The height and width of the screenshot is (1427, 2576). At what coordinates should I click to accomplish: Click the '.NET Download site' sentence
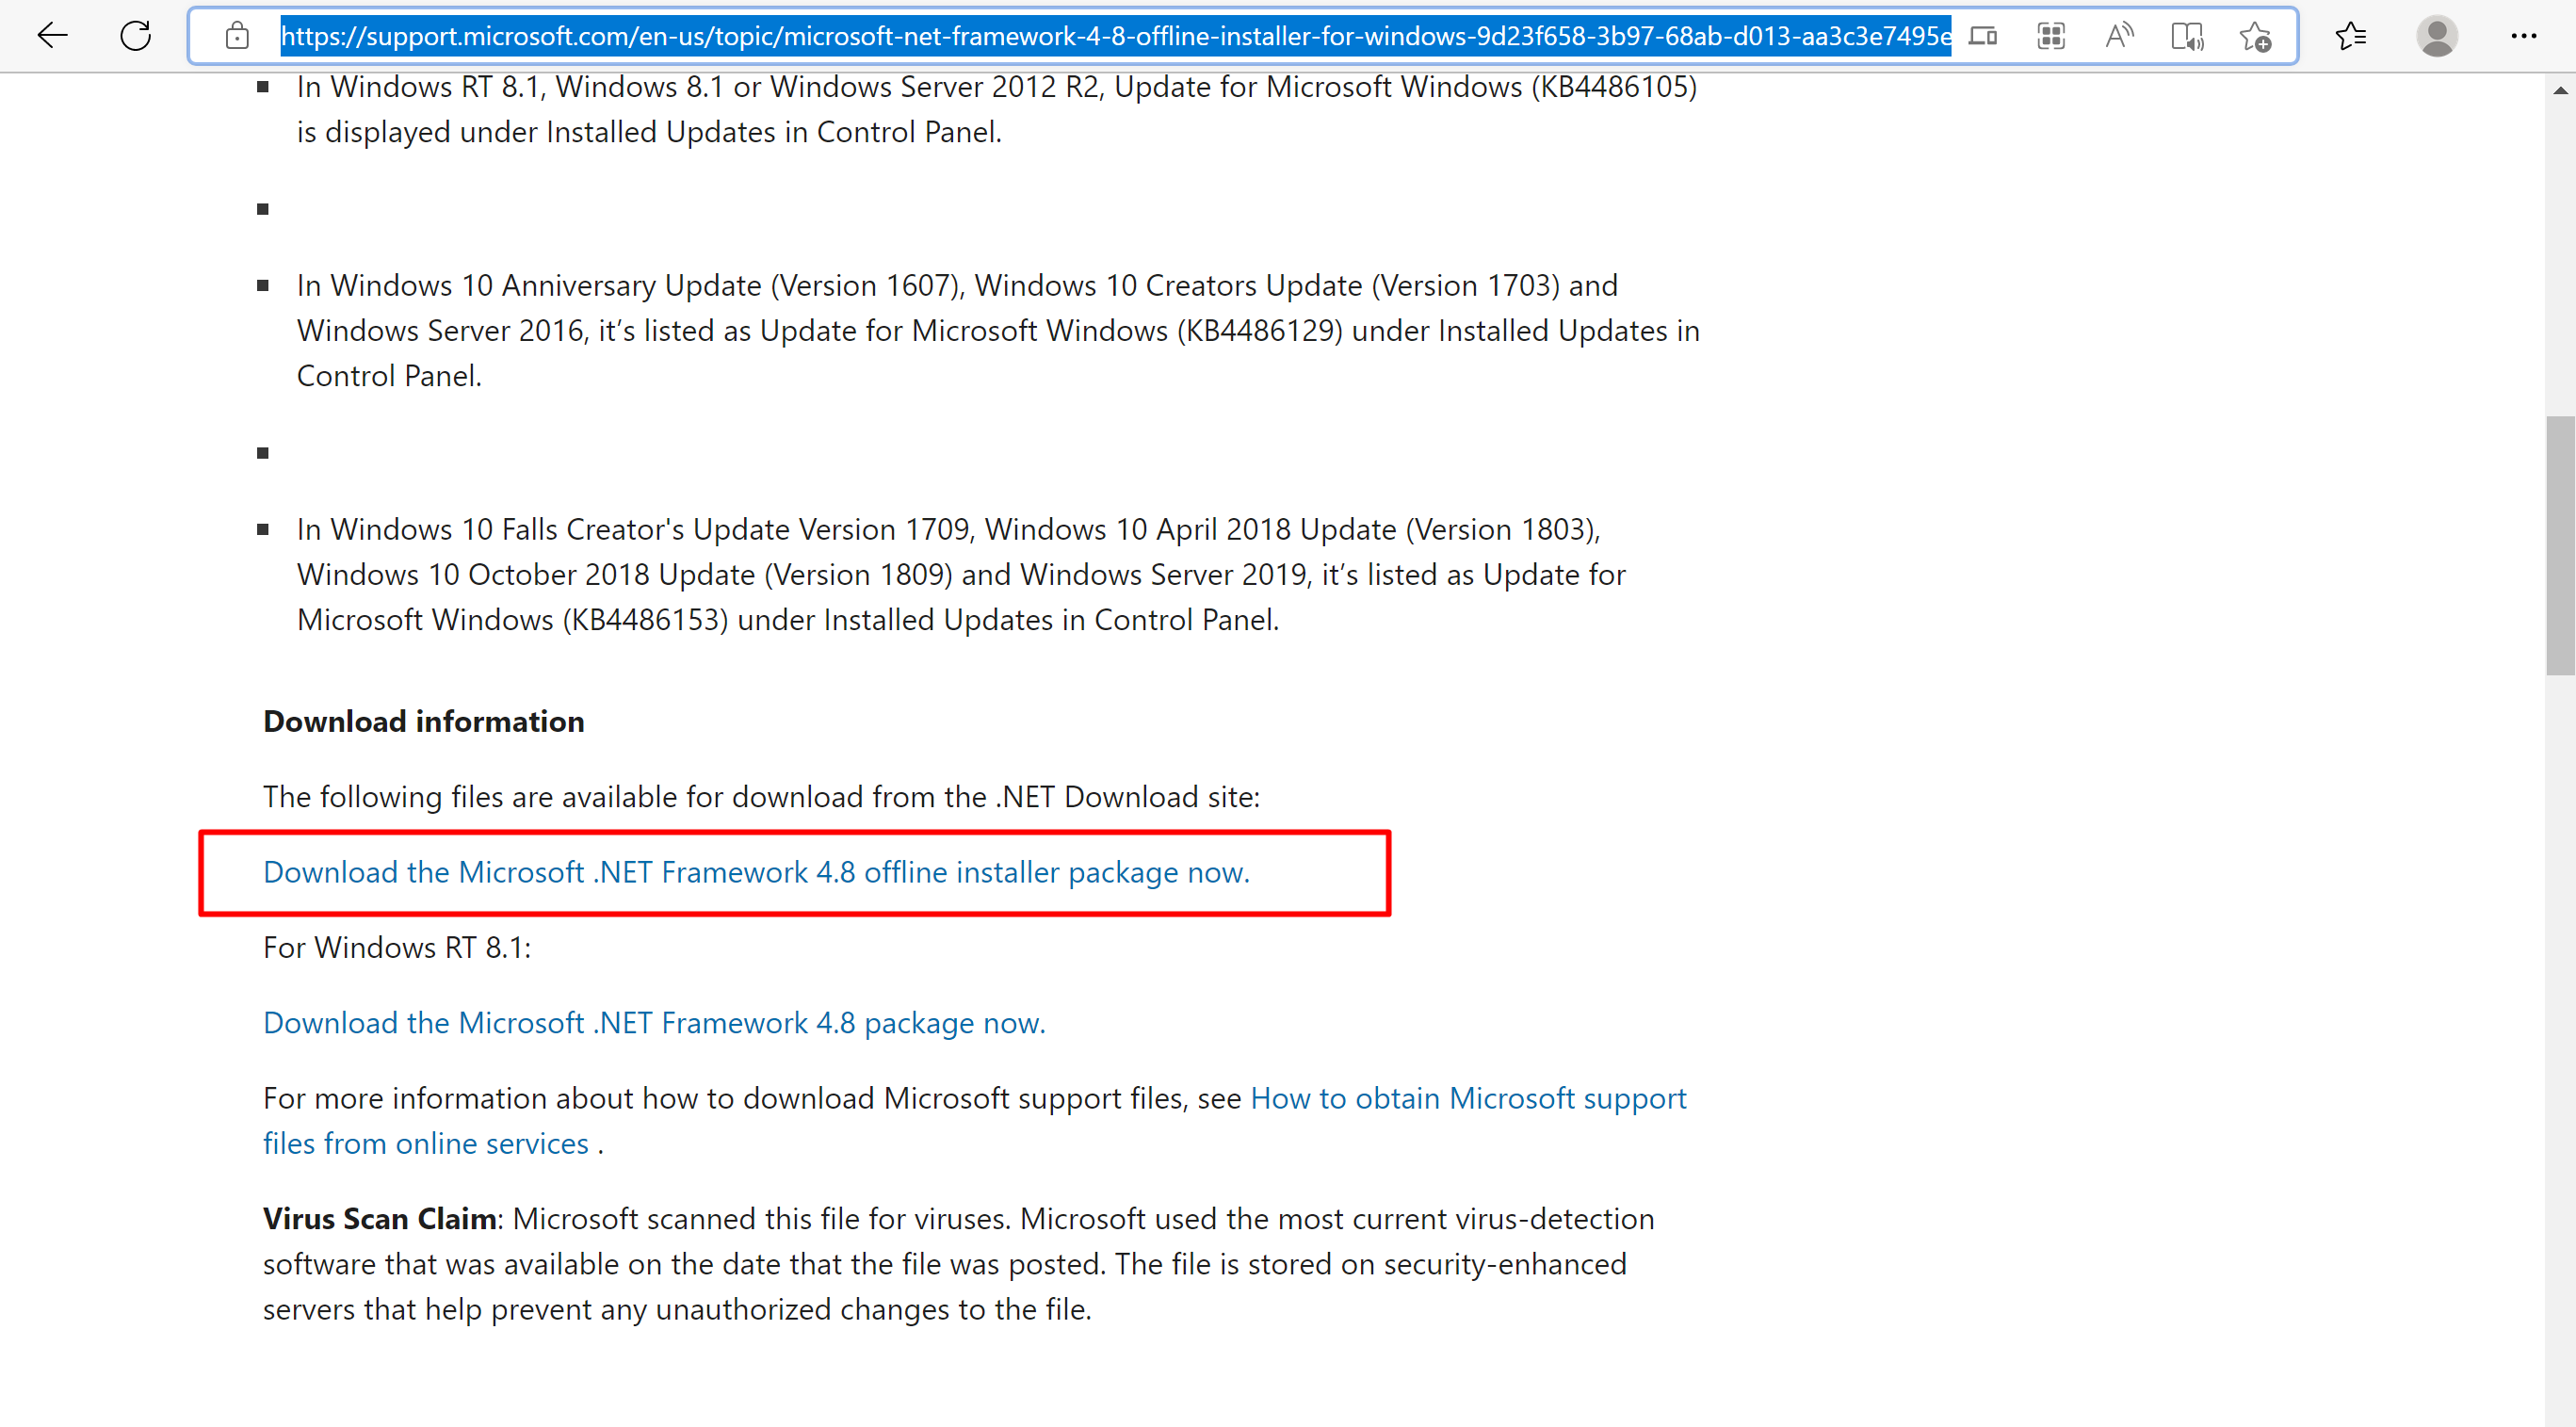pos(761,796)
